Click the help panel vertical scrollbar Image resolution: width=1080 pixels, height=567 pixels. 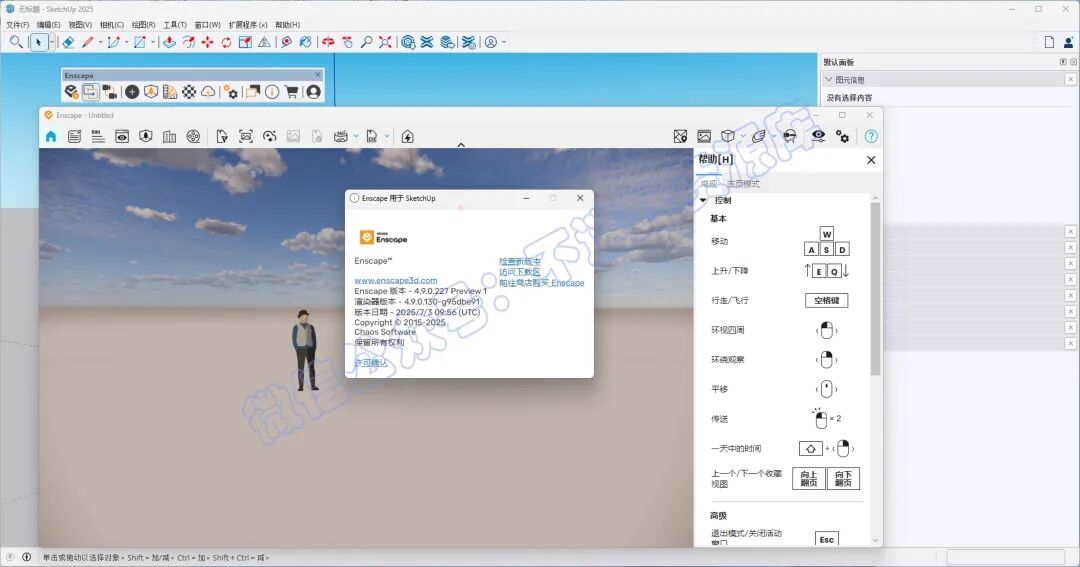pyautogui.click(x=875, y=289)
